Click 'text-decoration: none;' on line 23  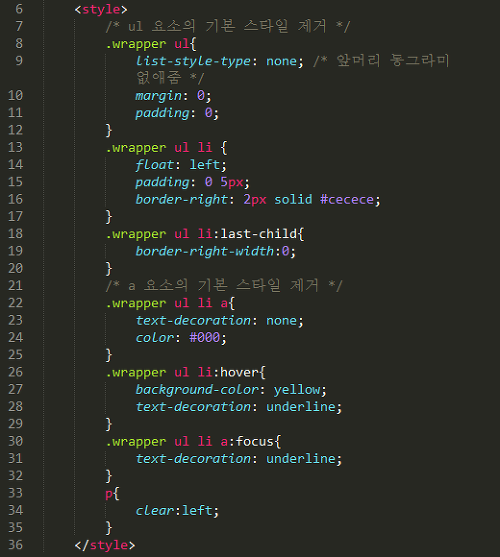click(x=219, y=321)
